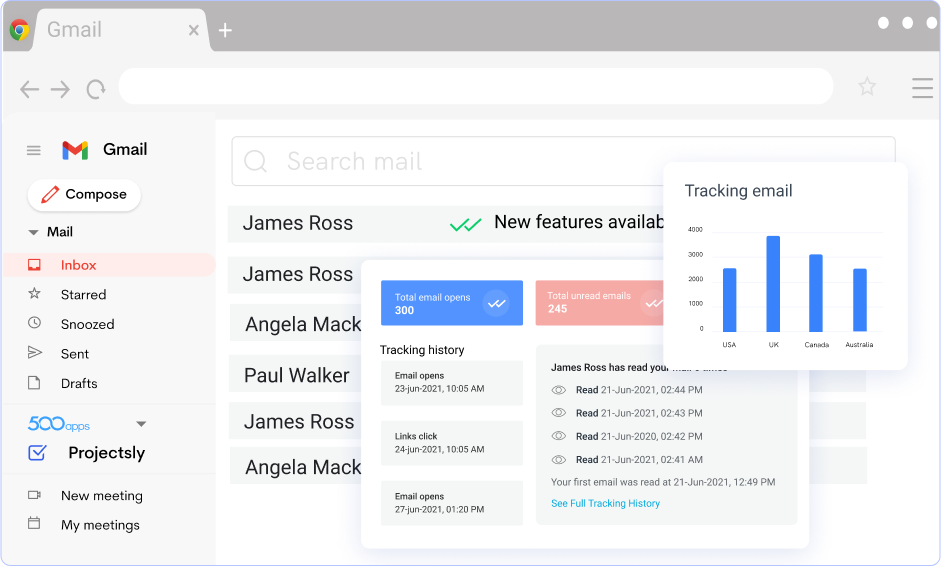Go to the Snoozed folder

point(87,324)
